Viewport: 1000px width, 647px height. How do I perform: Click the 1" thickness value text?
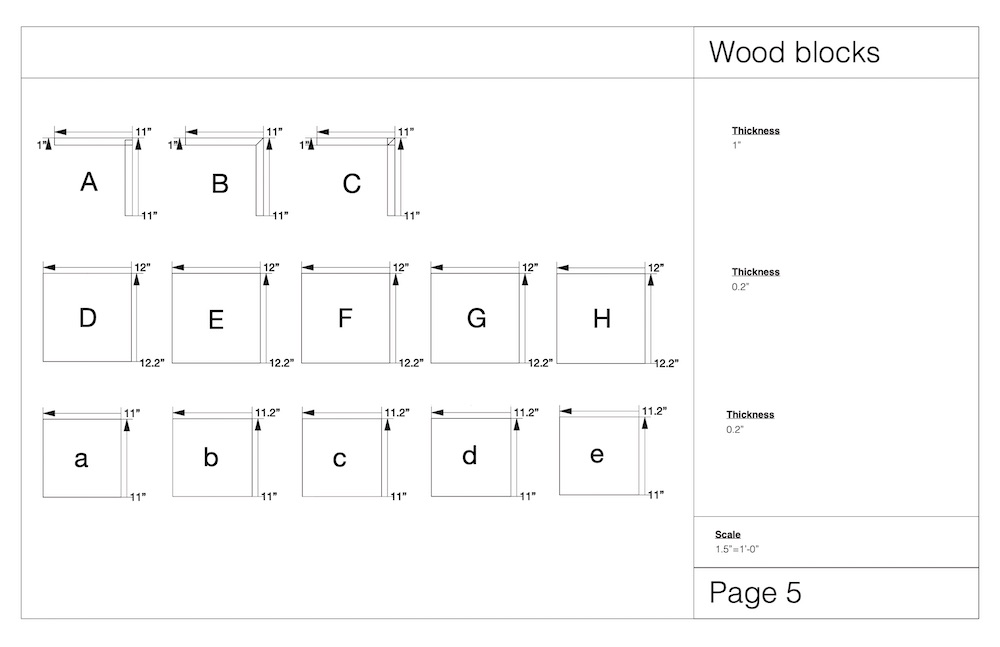pyautogui.click(x=736, y=145)
